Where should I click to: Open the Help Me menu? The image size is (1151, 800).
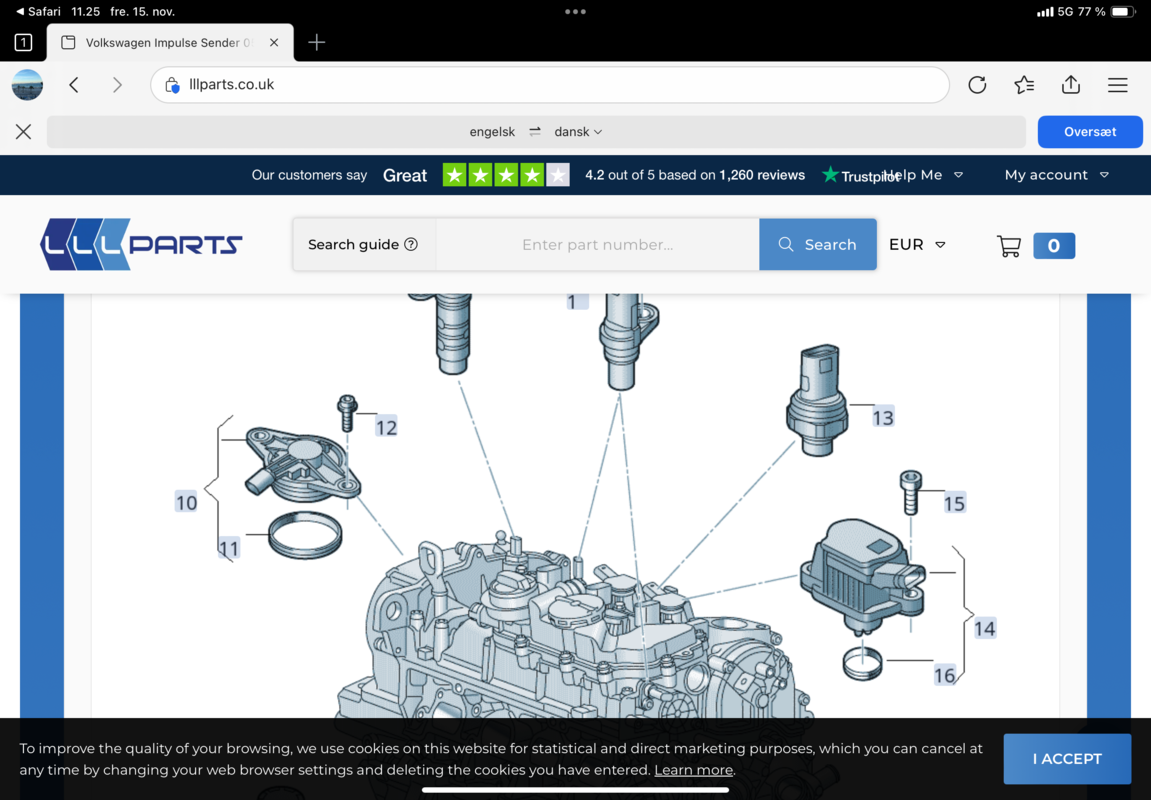[923, 175]
